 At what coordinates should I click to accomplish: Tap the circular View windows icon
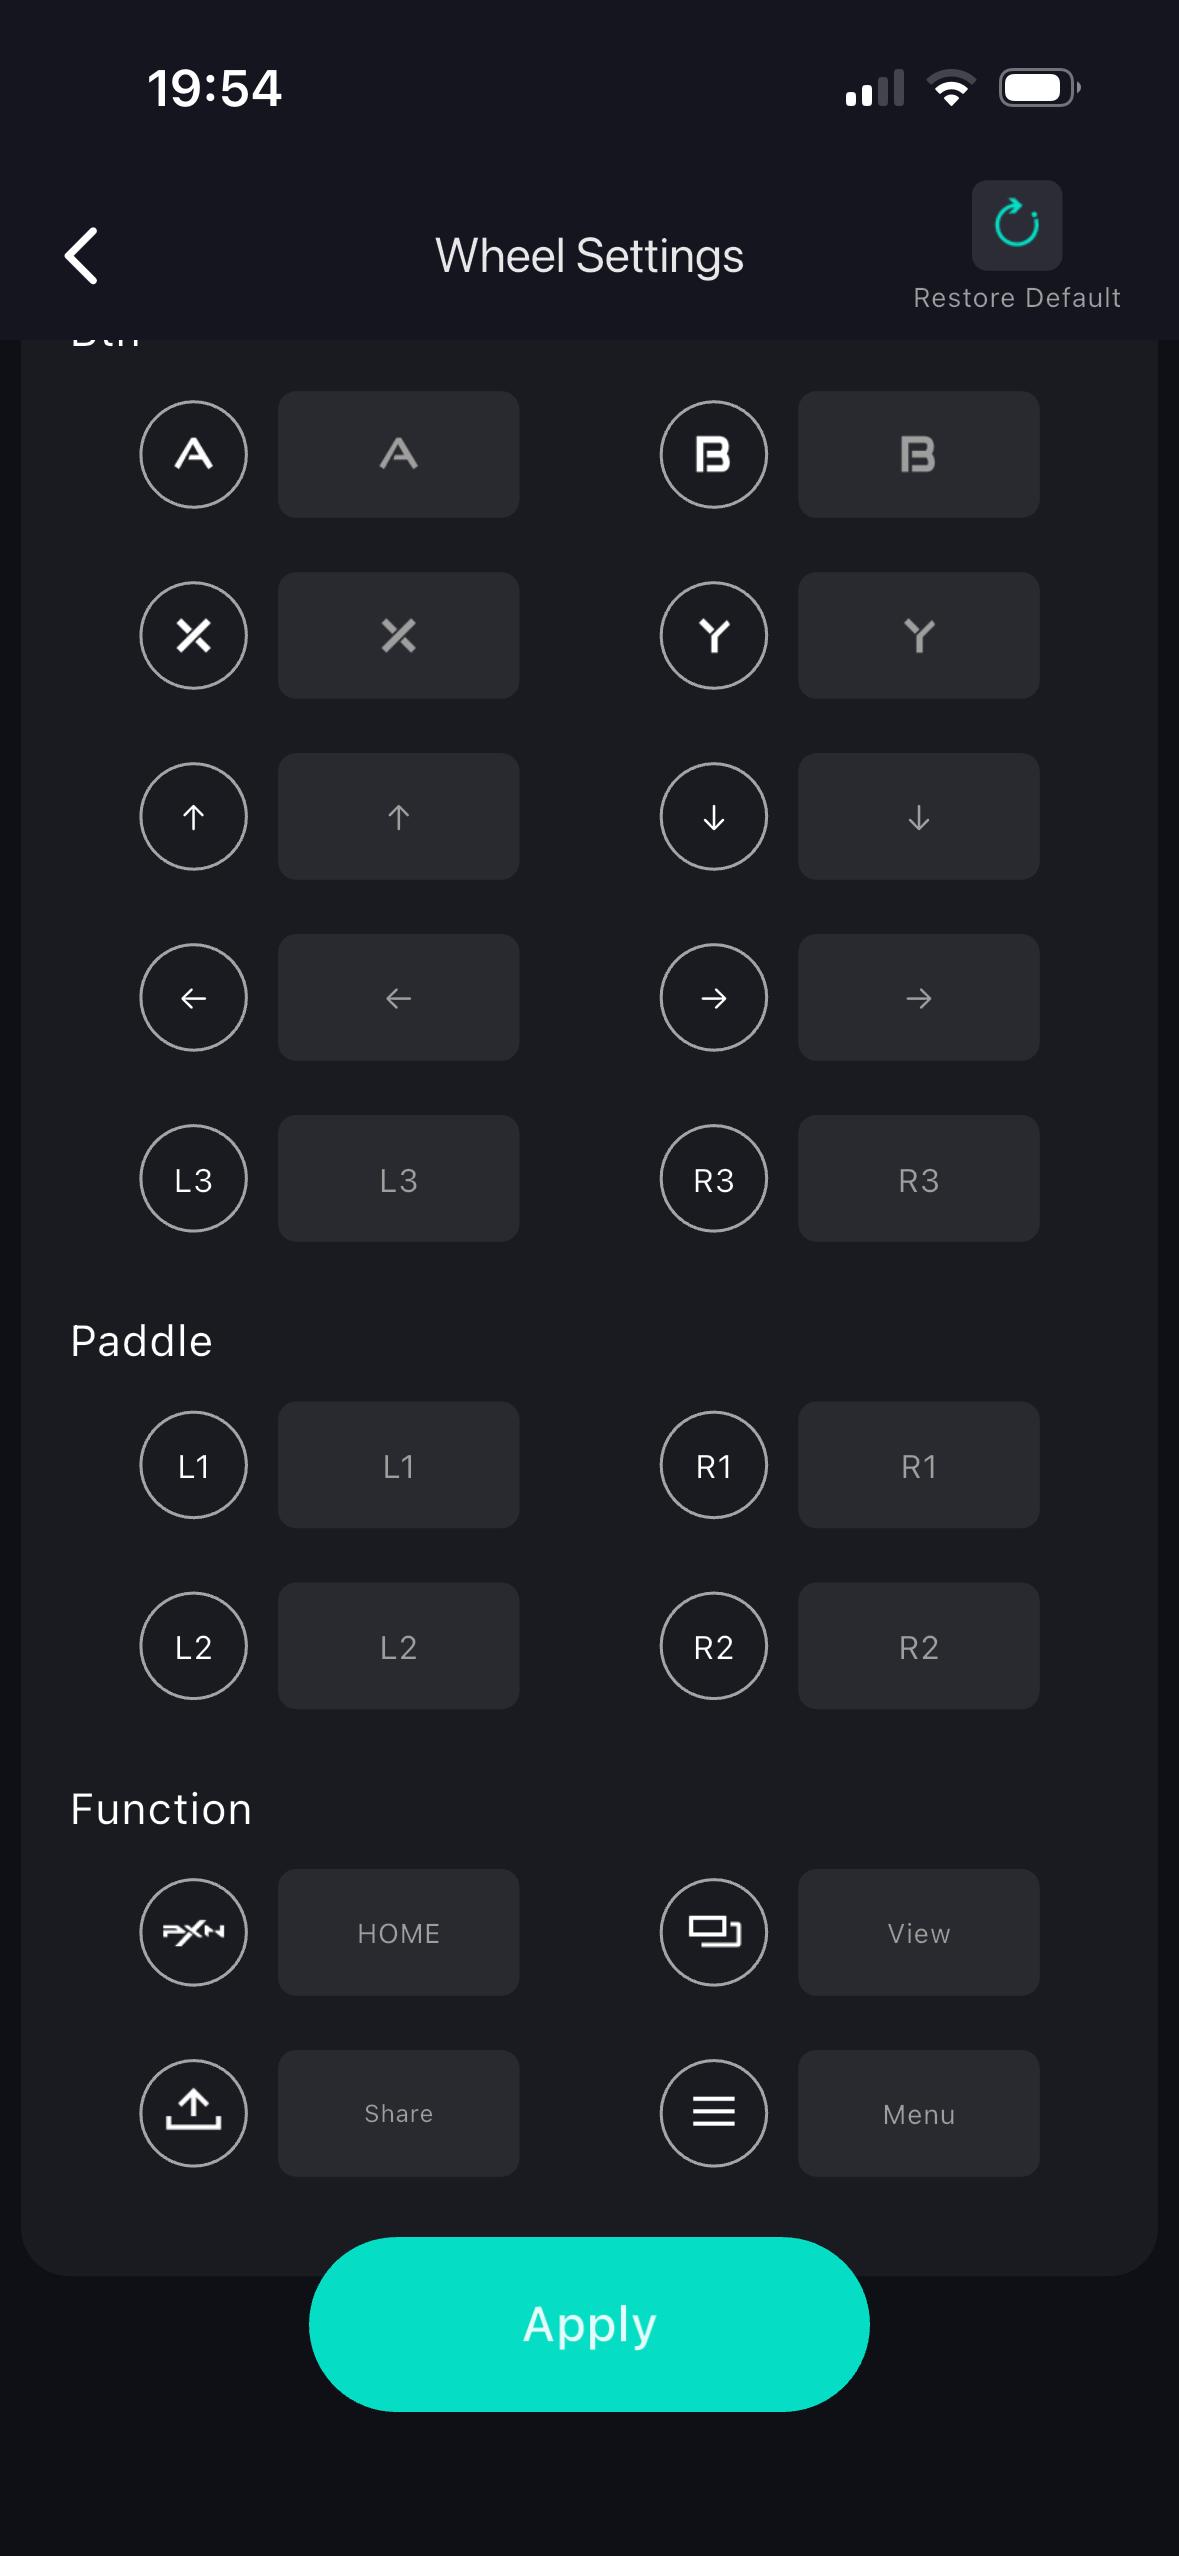[713, 1932]
